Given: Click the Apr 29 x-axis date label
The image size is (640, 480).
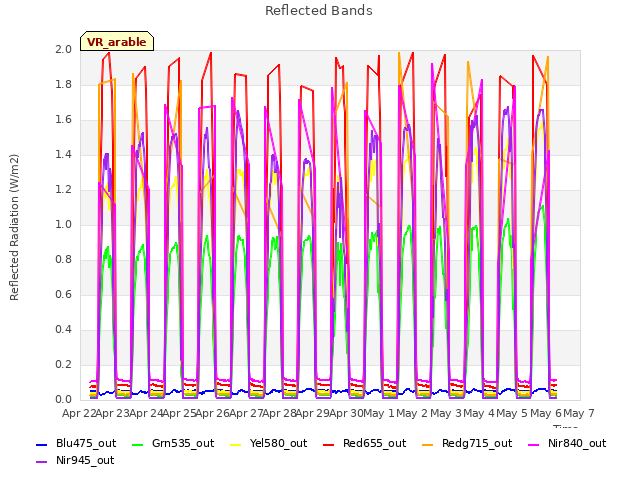Looking at the screenshot, I should click(x=313, y=413).
